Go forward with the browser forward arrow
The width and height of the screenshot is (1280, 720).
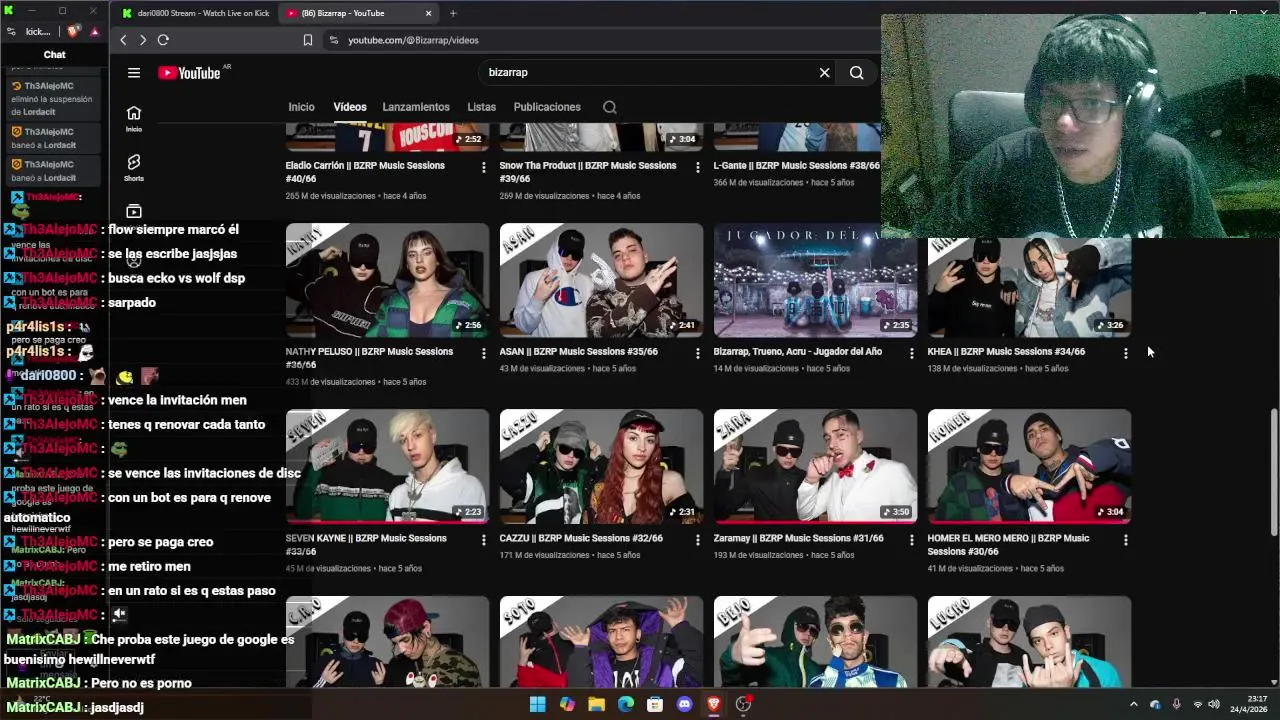[142, 40]
